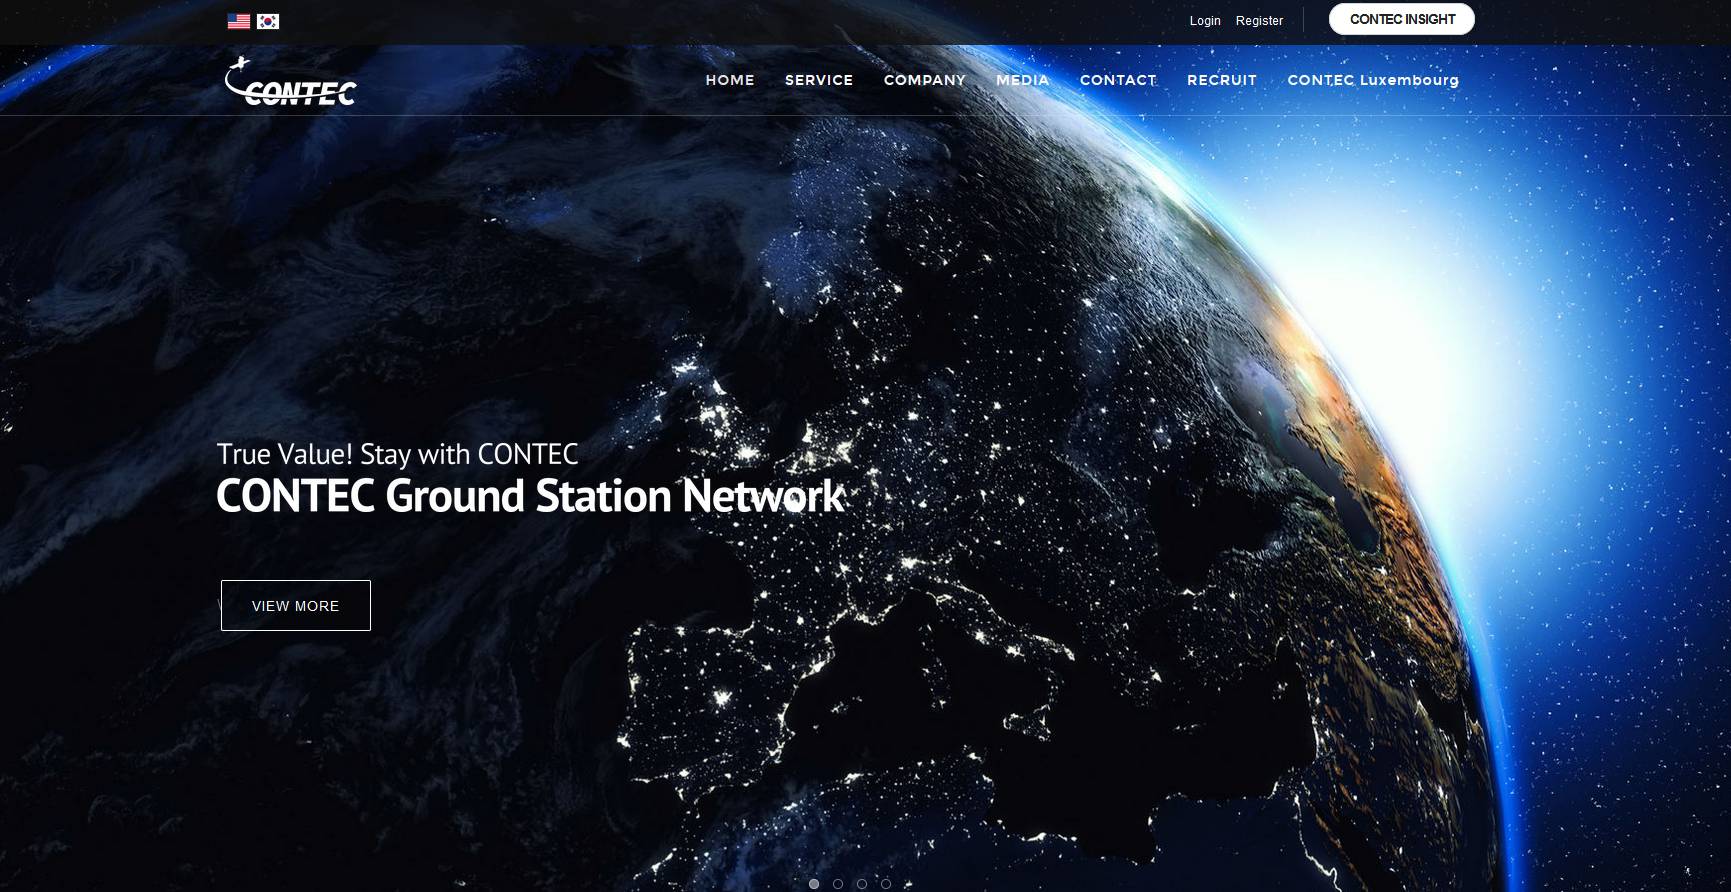Open the CONTEC Luxembourg menu item
This screenshot has height=892, width=1731.
pyautogui.click(x=1373, y=80)
